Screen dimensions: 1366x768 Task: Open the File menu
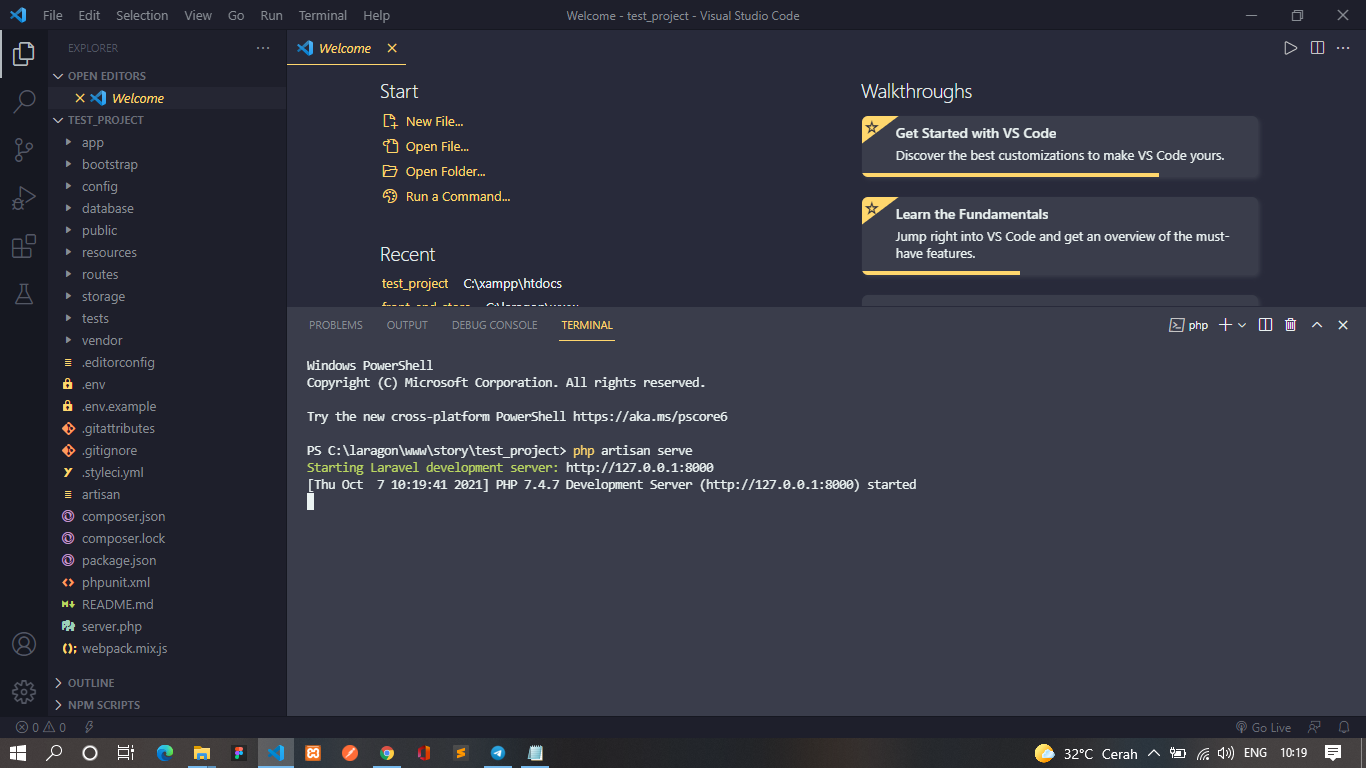(x=53, y=16)
